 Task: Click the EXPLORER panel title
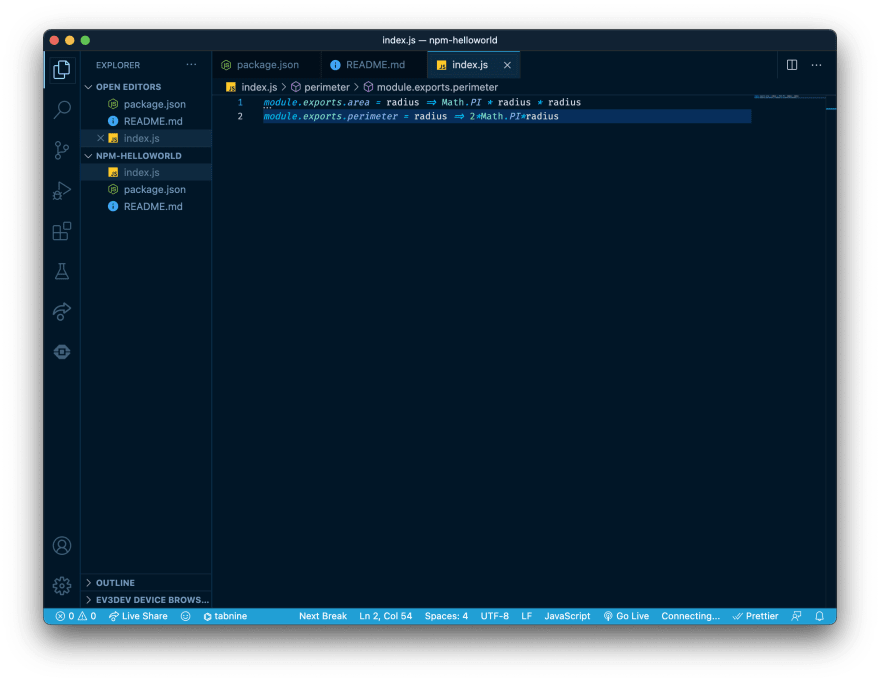coord(118,65)
